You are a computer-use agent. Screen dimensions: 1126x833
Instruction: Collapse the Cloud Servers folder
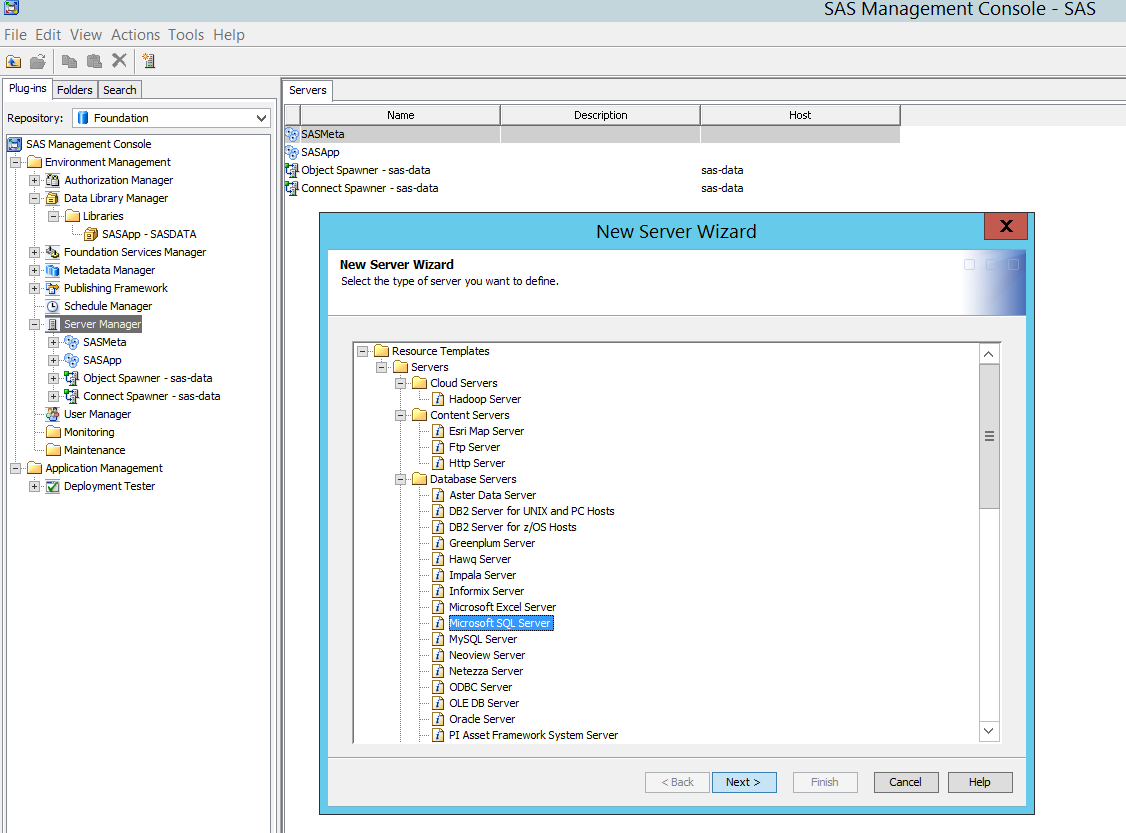[401, 383]
